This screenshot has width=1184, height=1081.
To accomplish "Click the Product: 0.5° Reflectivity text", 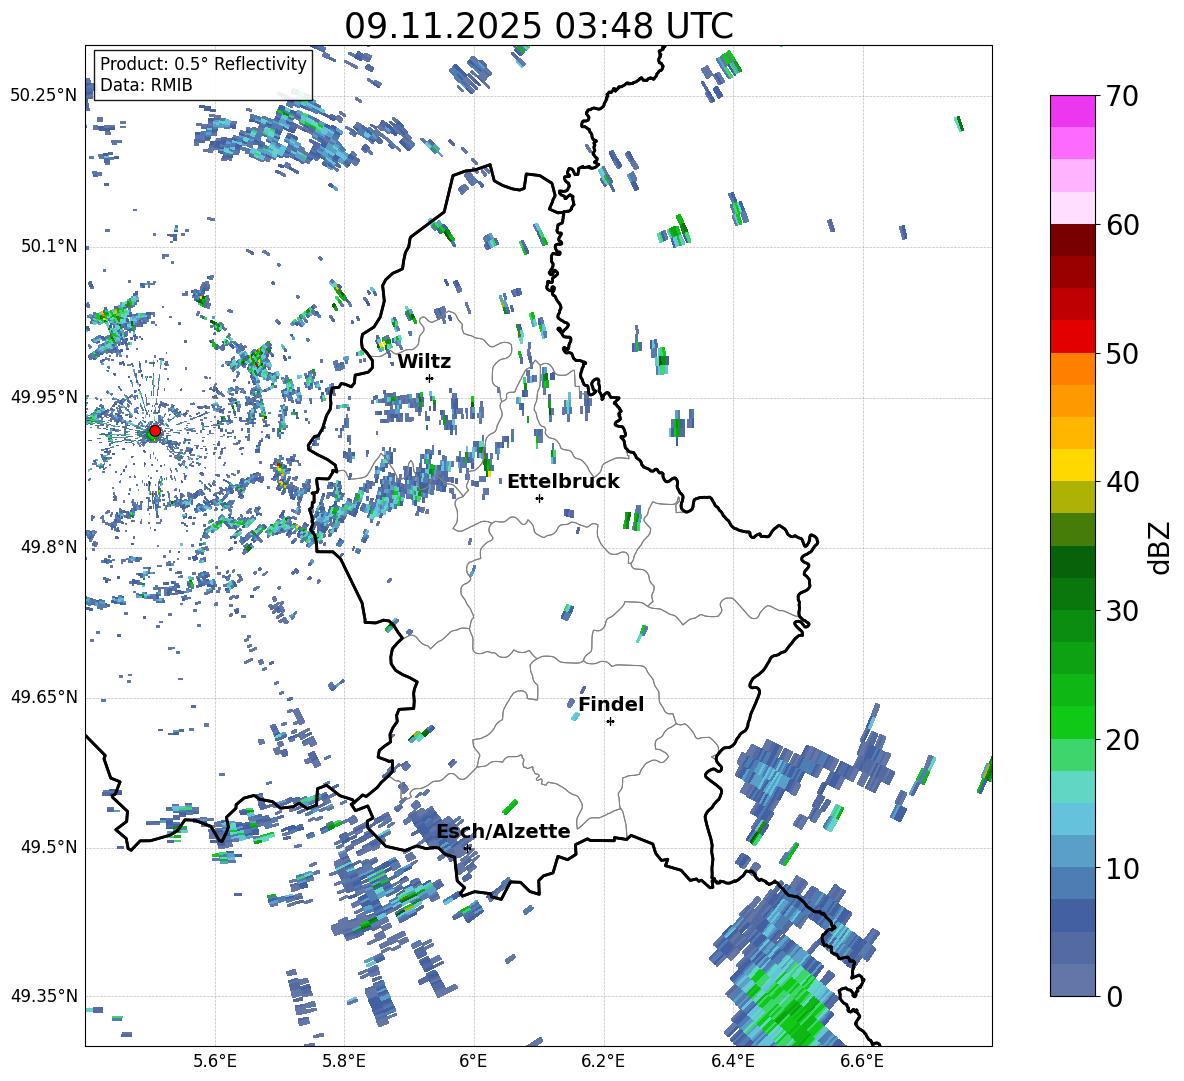I will pyautogui.click(x=203, y=63).
